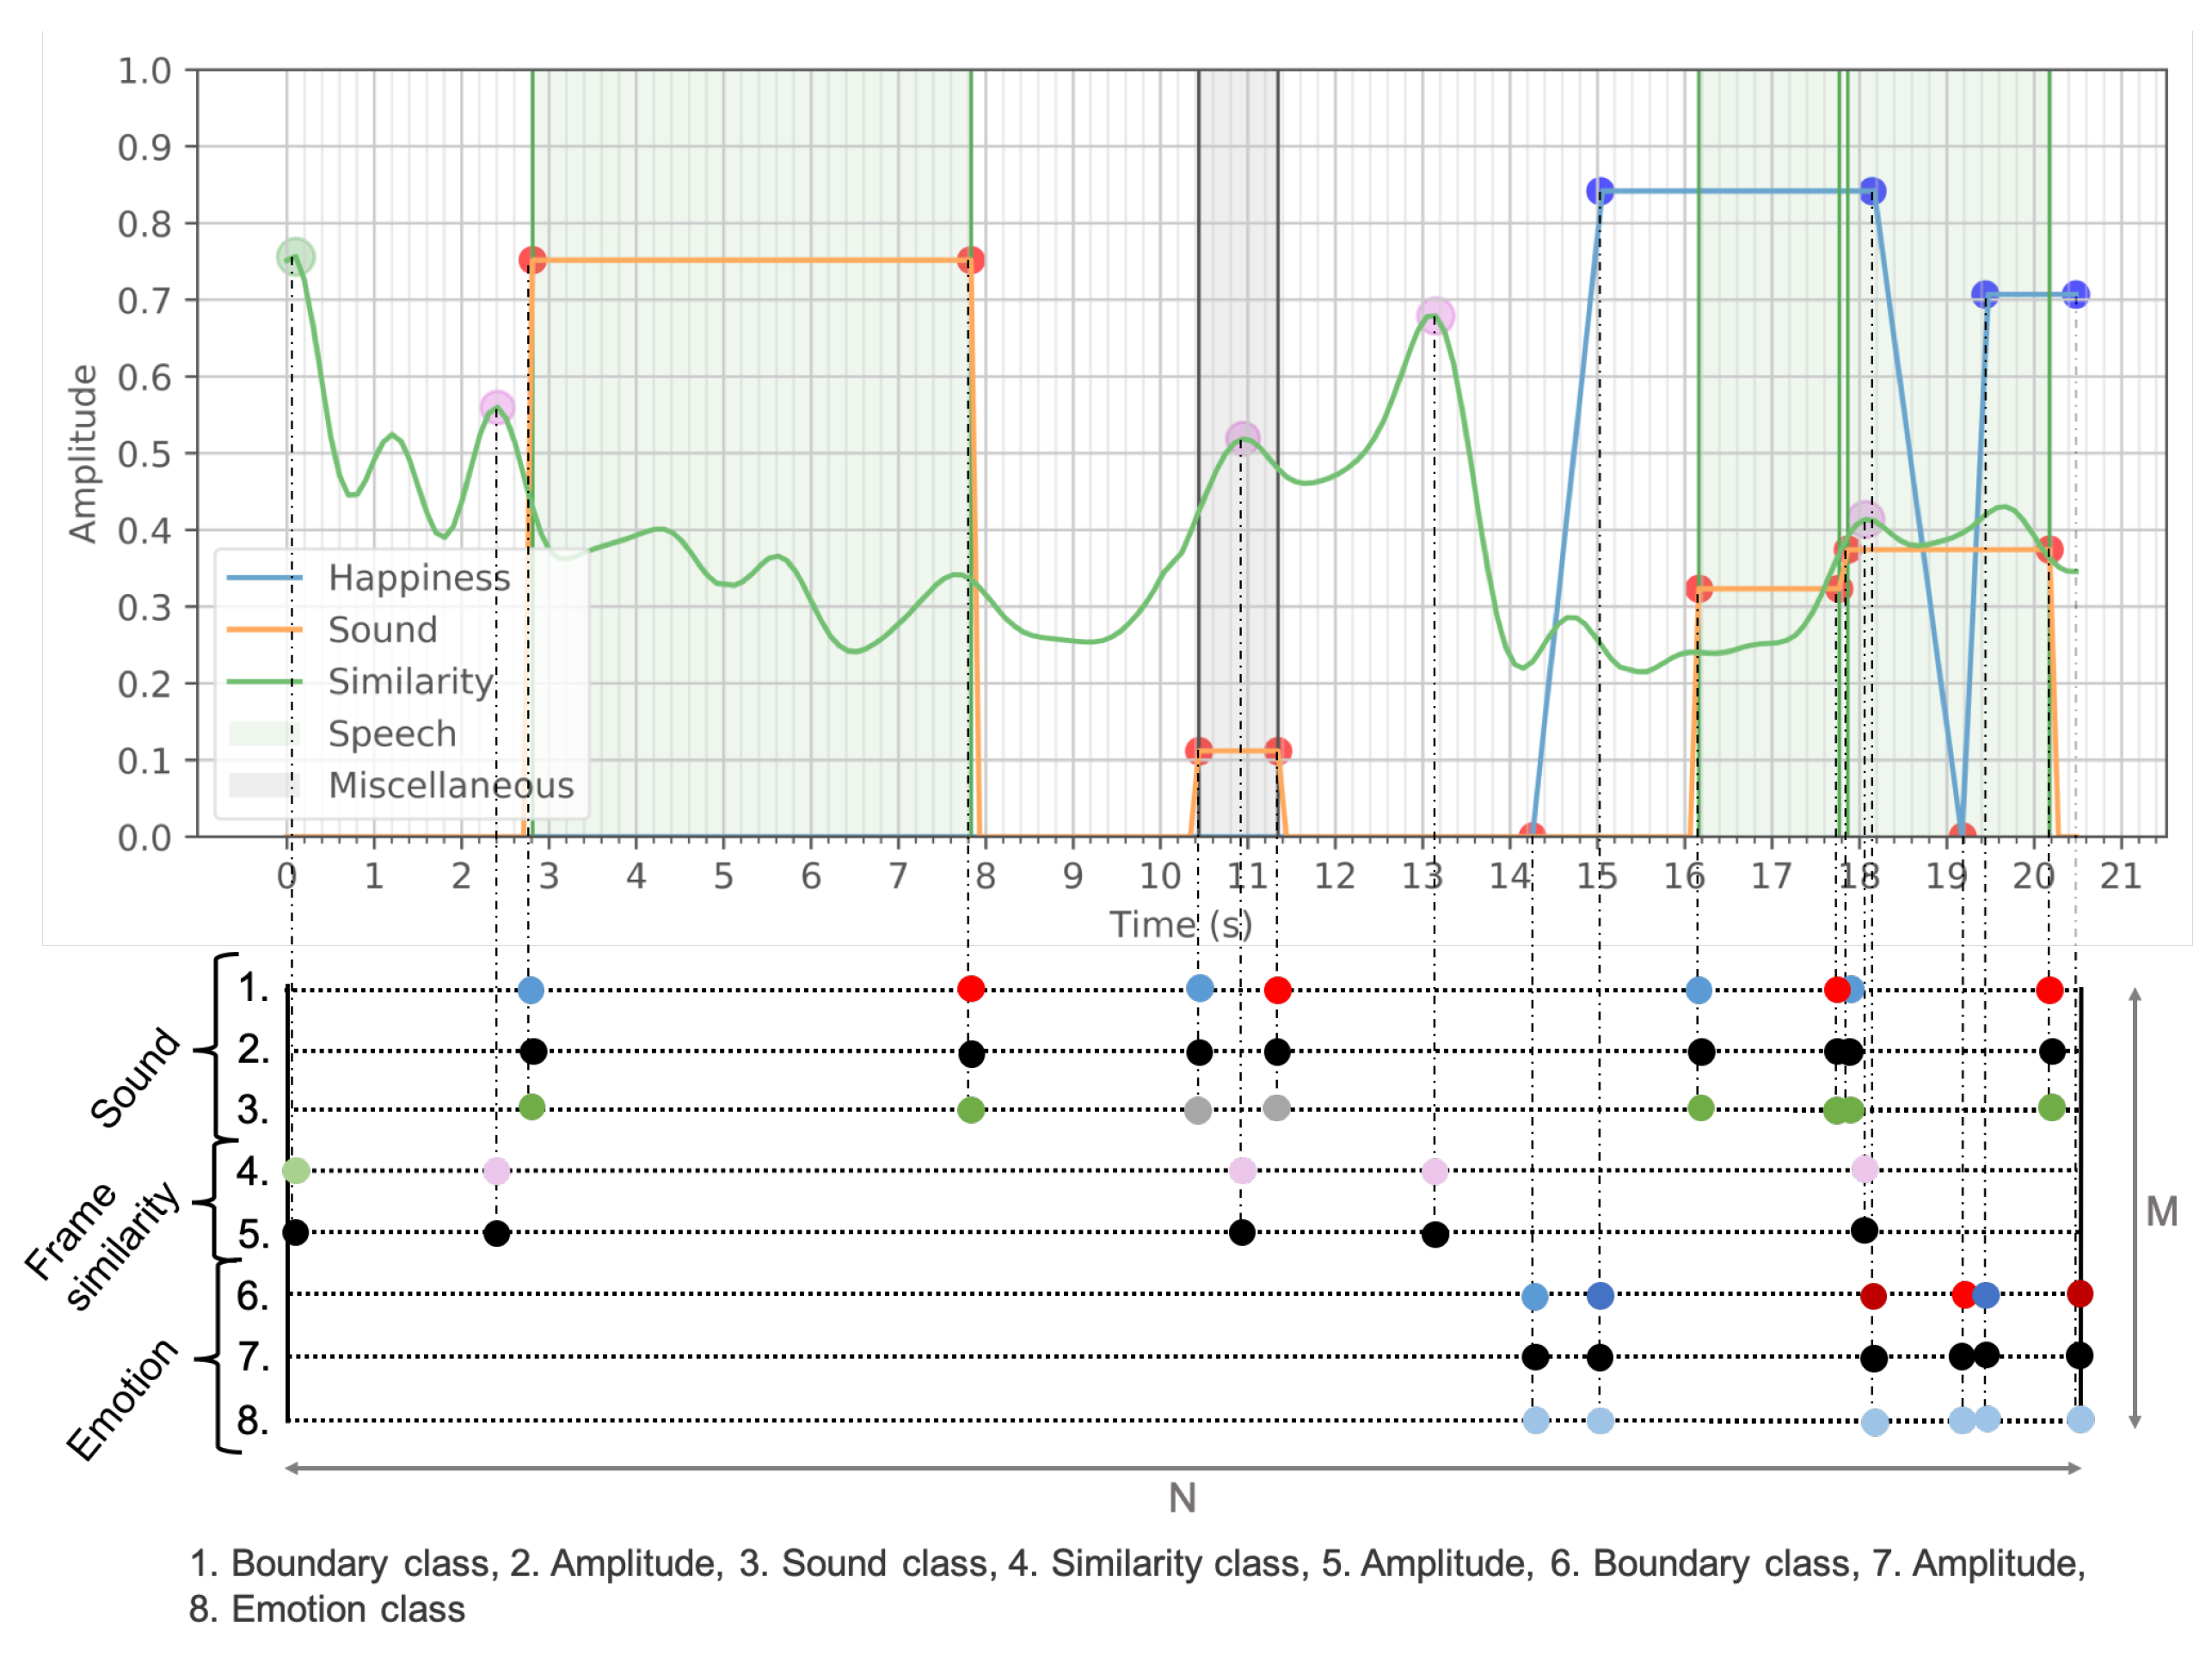Click the pink similarity peak marker near 13 seconds
This screenshot has height=1663, width=2212.
point(1435,316)
